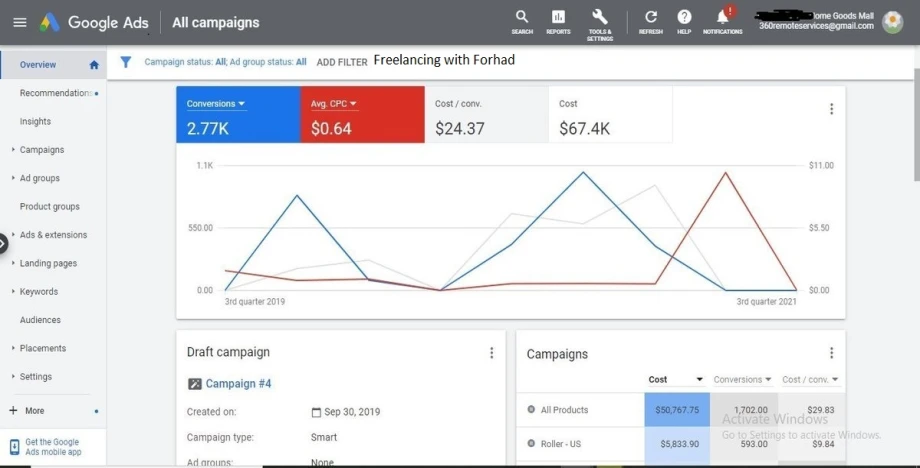Open Tools & Settings wrench icon

coord(600,19)
